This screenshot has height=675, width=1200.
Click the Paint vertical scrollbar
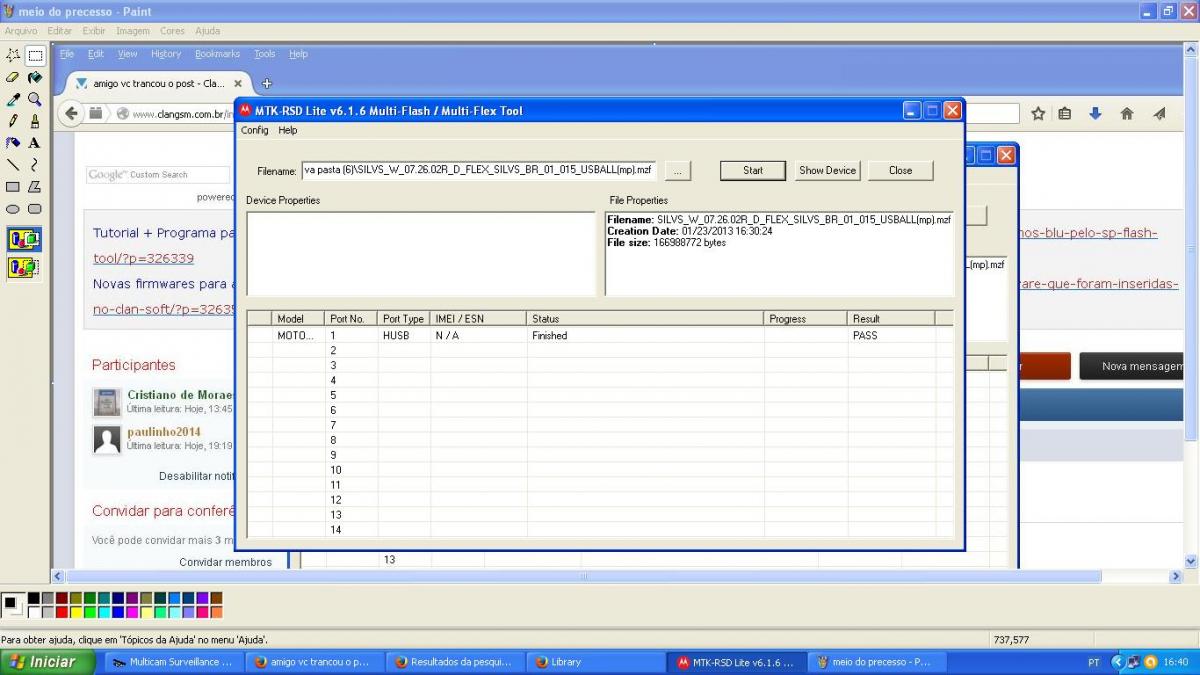[x=1191, y=306]
